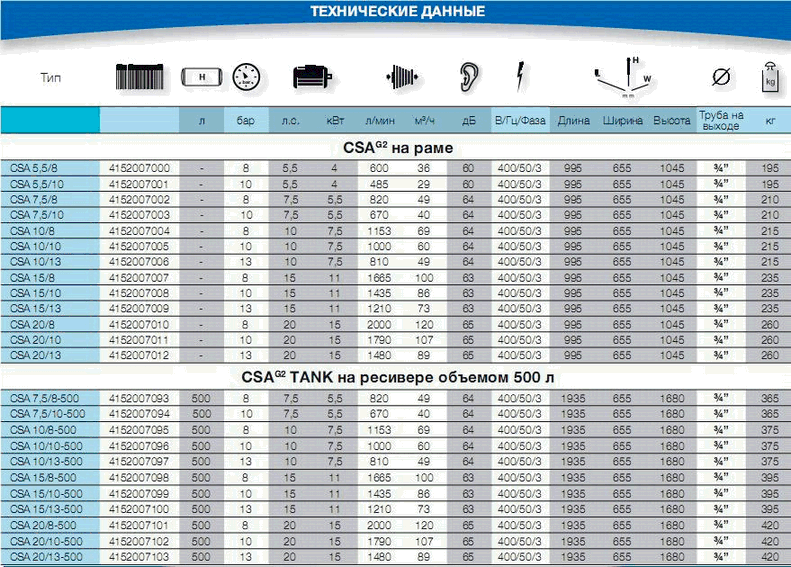Click the ¾" pipe value in CSA 15/10 row
The width and height of the screenshot is (791, 567).
point(721,292)
